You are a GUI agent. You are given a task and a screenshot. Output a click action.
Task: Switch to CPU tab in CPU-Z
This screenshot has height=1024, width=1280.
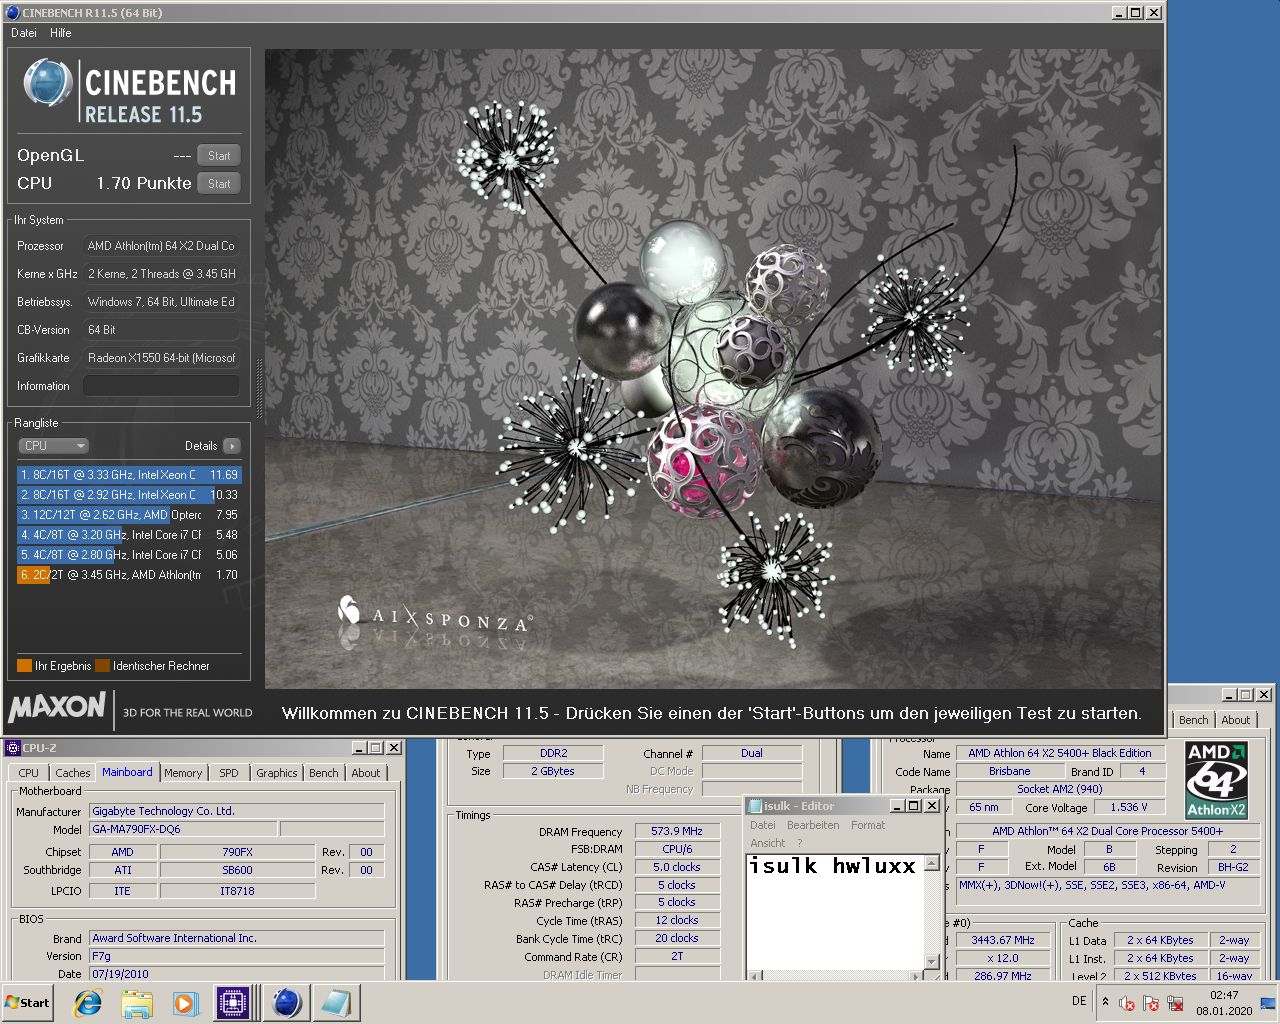coord(28,773)
